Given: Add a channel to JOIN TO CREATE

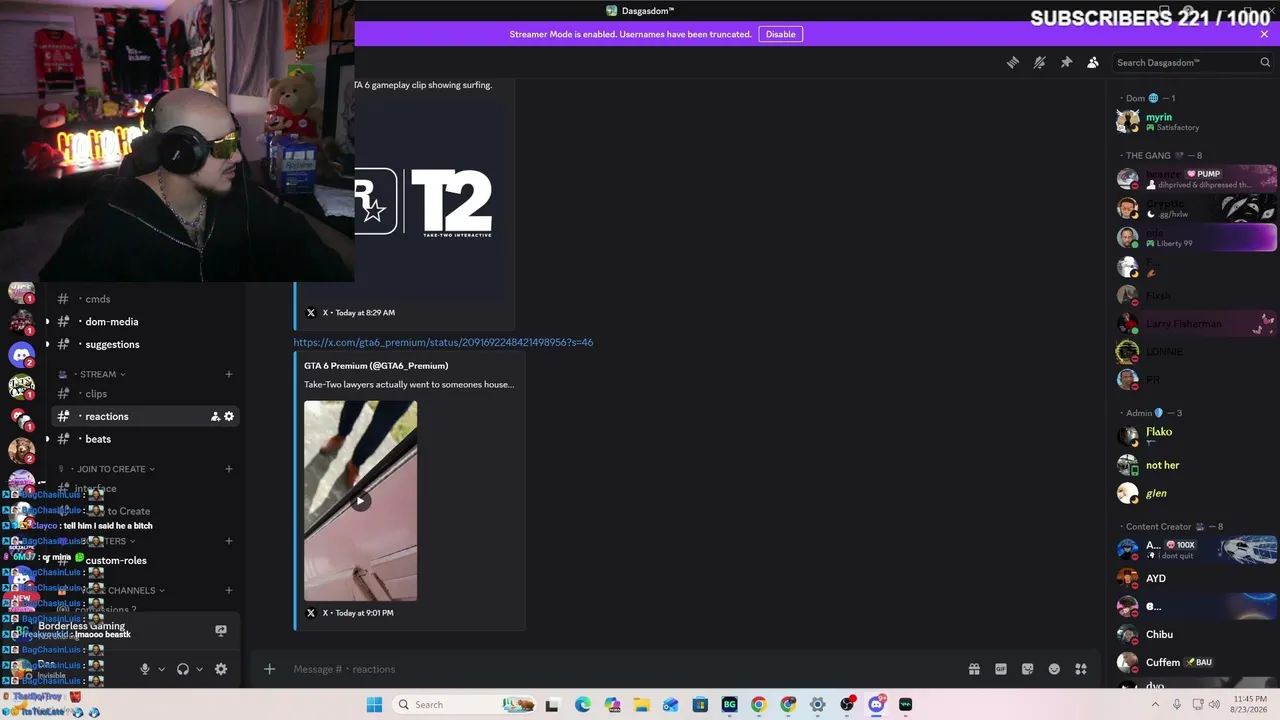Looking at the screenshot, I should 229,469.
